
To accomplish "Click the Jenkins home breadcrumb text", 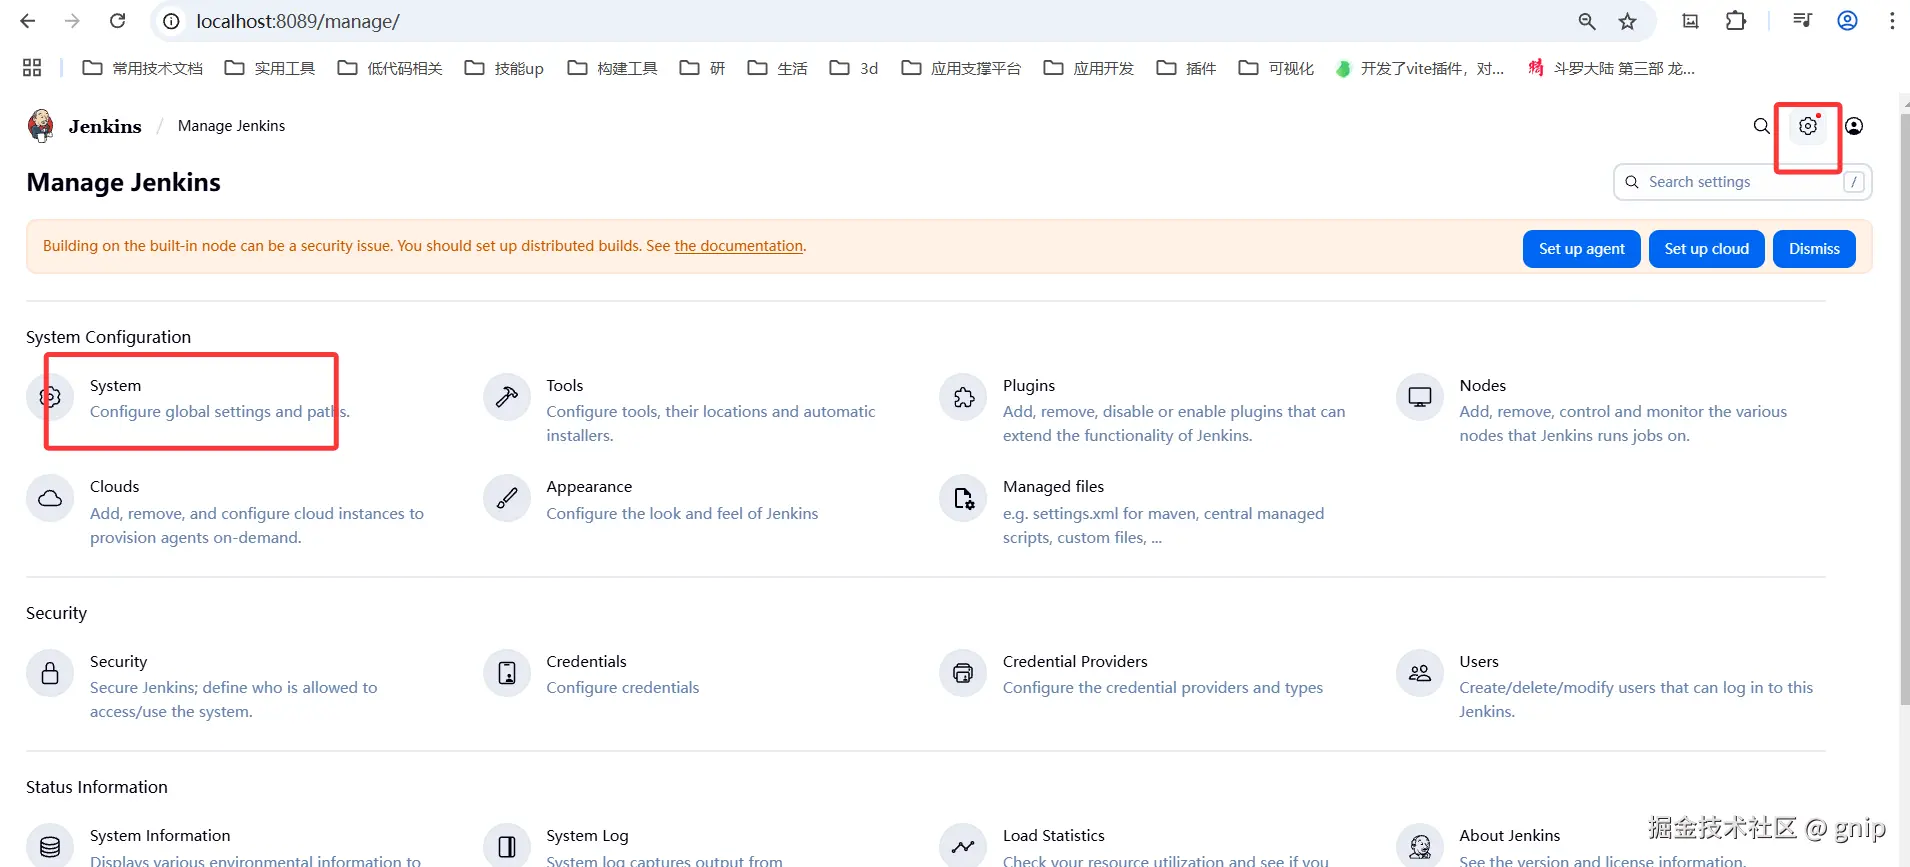I will [105, 126].
